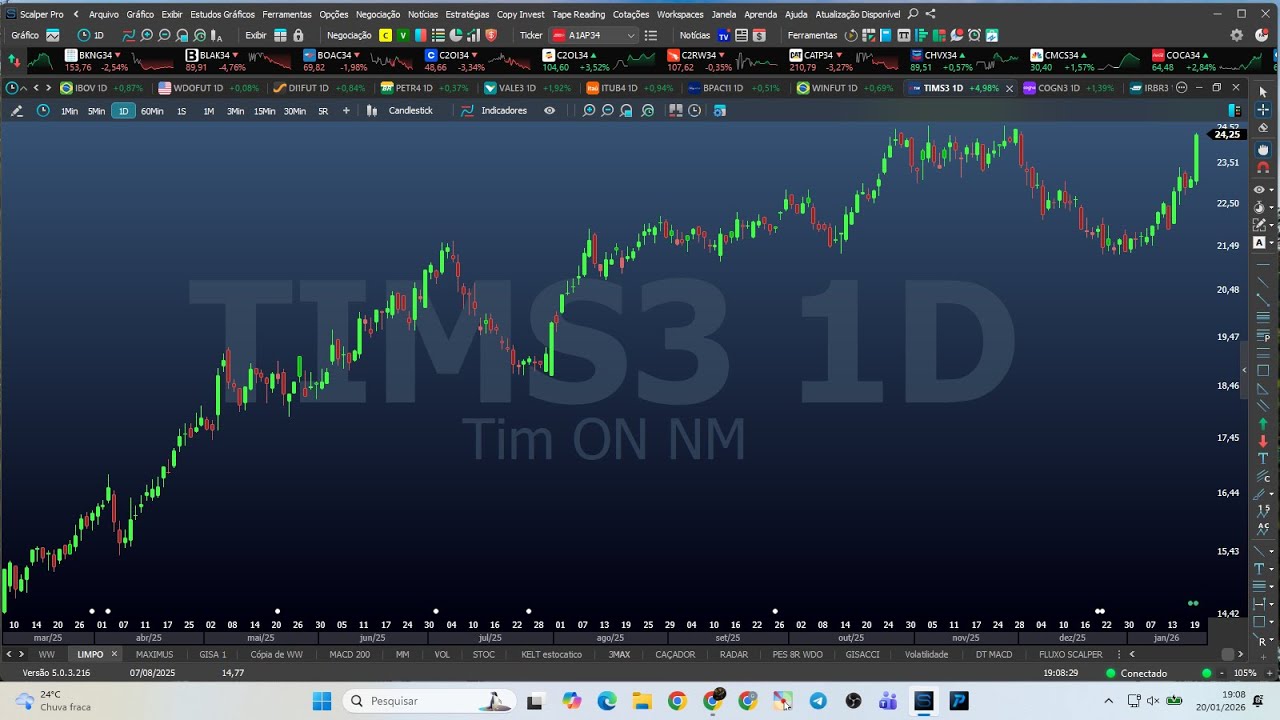Image resolution: width=1280 pixels, height=720 pixels.
Task: Open the Arquivo menu
Action: [x=103, y=14]
